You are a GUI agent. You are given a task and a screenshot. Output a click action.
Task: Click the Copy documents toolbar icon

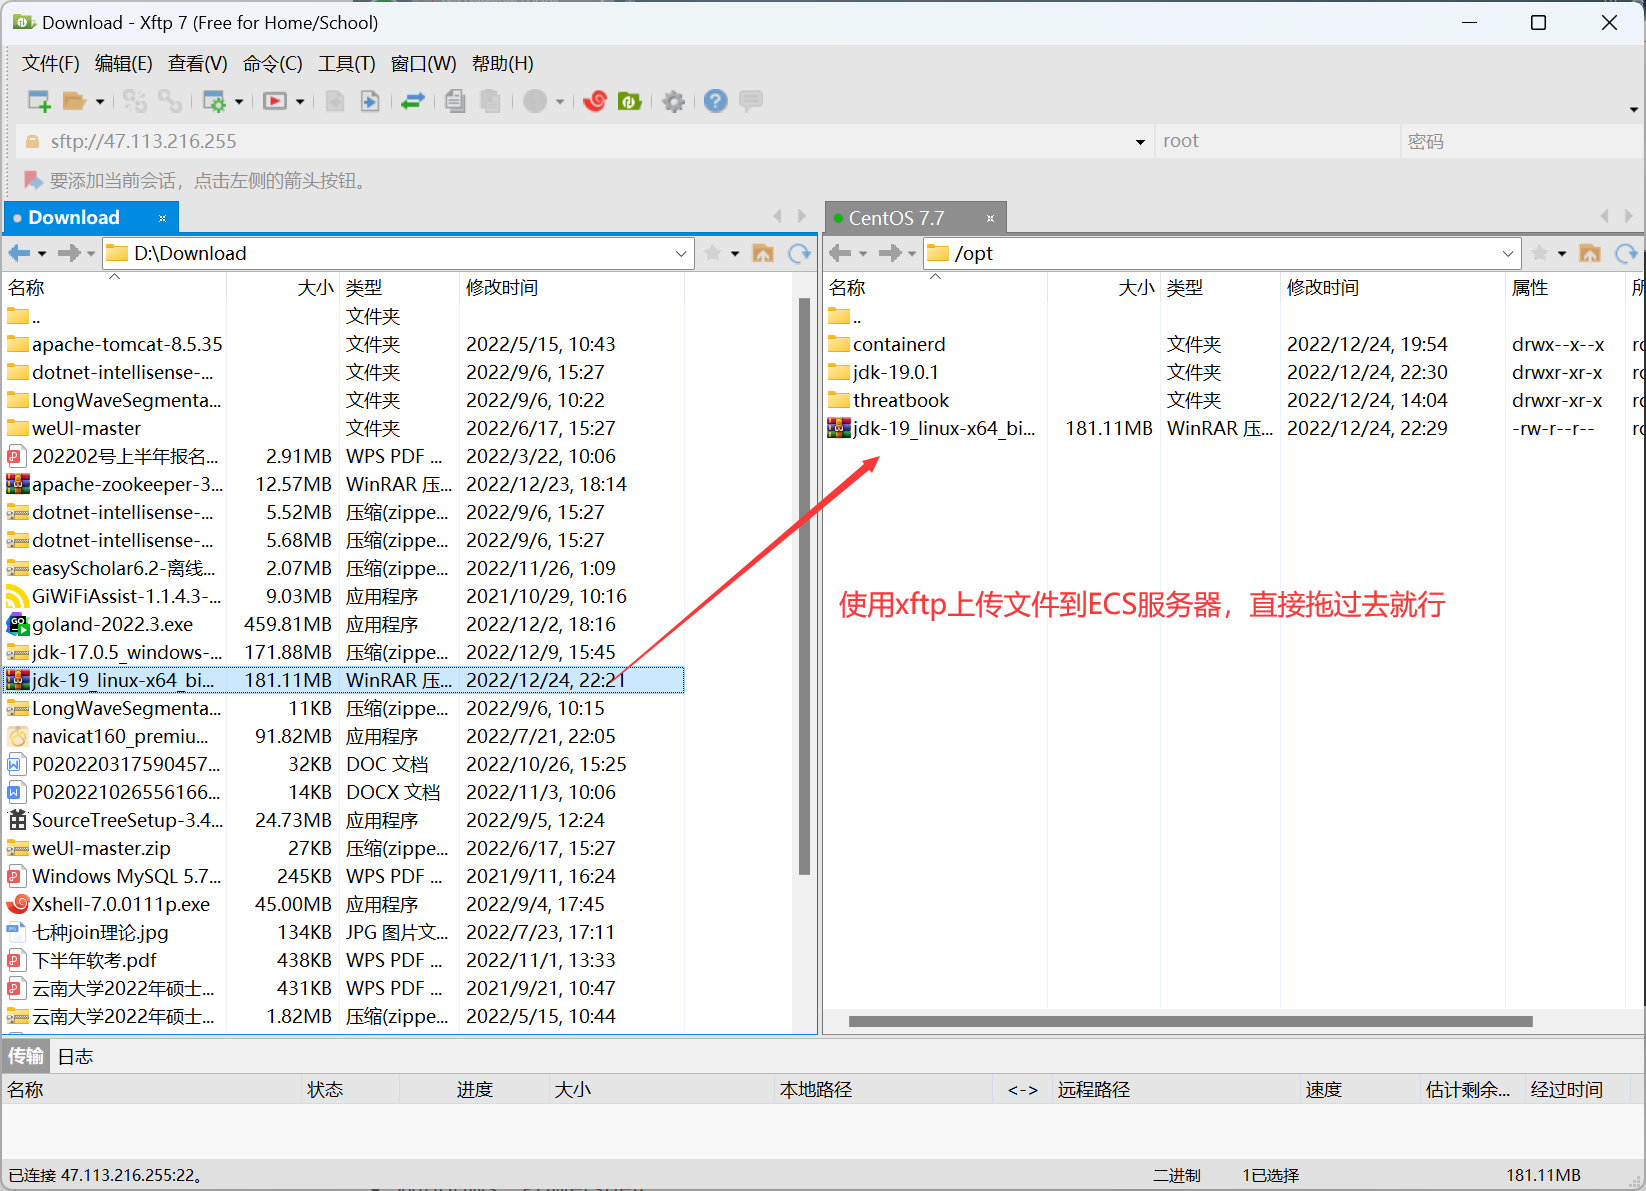click(x=455, y=101)
